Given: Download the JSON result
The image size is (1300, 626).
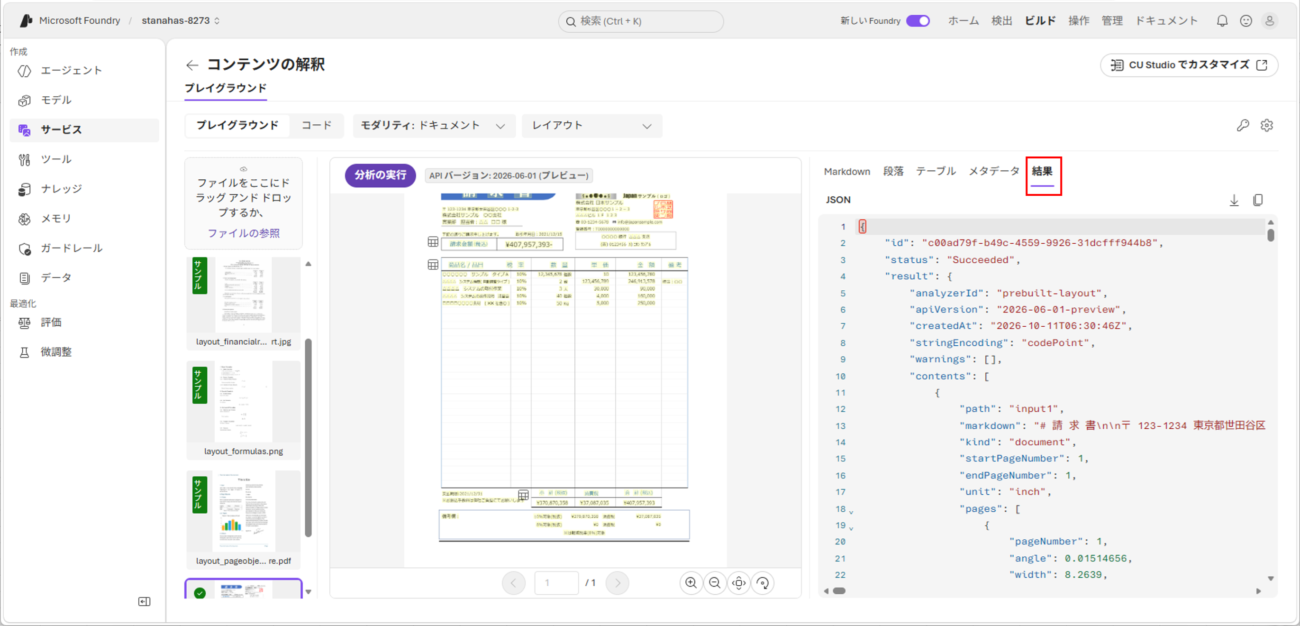Looking at the screenshot, I should 1234,200.
